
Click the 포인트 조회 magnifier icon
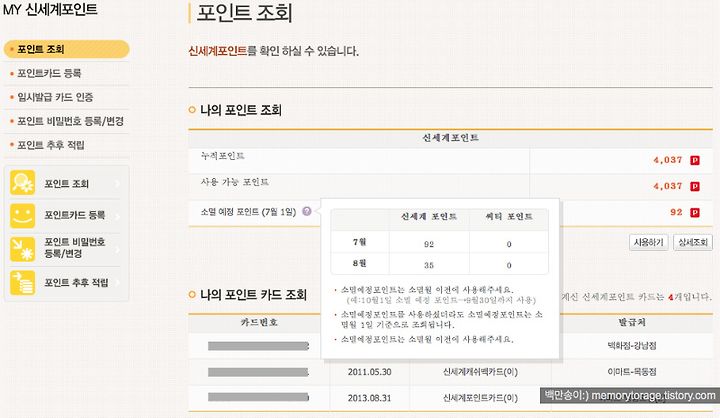pos(22,183)
